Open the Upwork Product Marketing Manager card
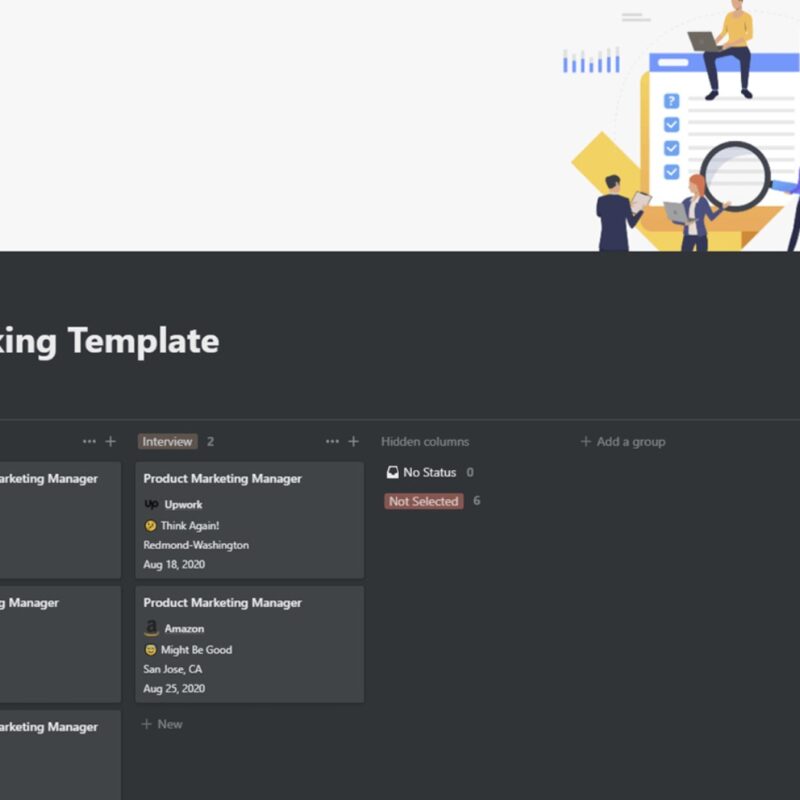Viewport: 800px width, 800px height. (249, 520)
